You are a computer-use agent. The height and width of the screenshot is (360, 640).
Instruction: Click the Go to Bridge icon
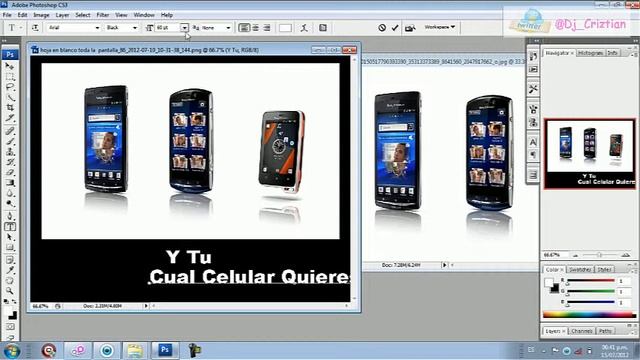(410, 28)
